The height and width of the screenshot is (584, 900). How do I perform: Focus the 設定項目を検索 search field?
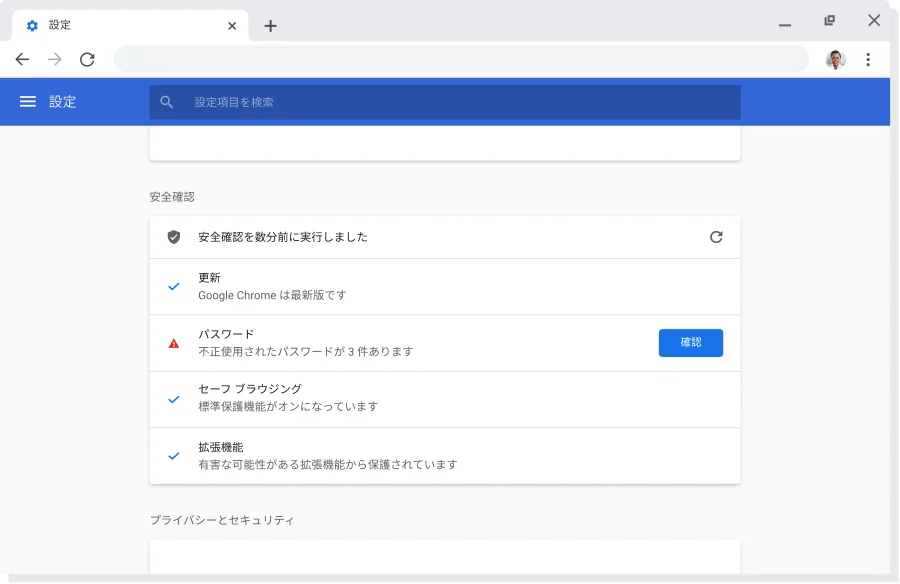point(450,102)
